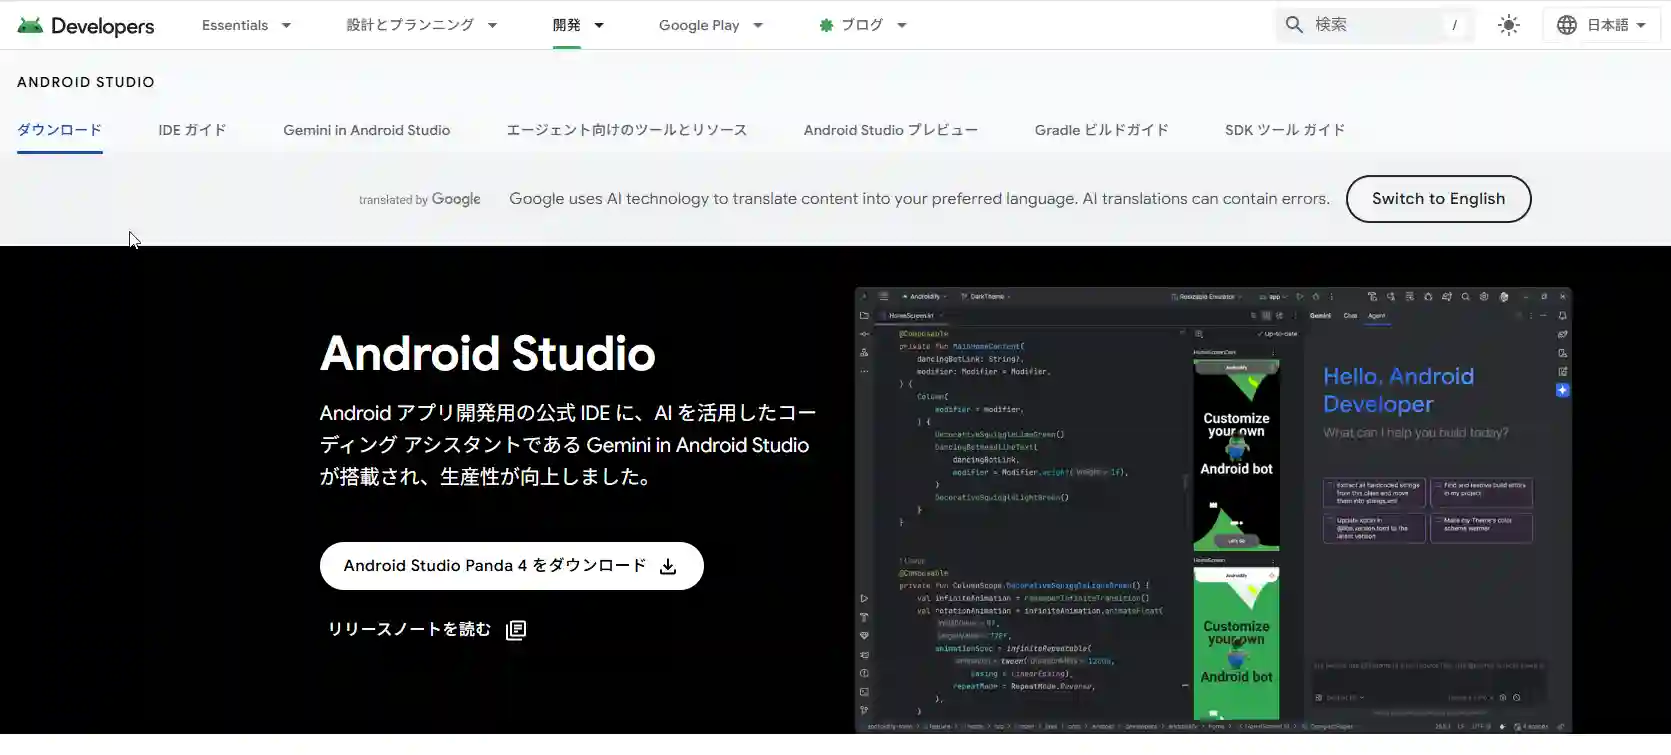Click the 検索 search field
The image size is (1671, 755).
1375,25
